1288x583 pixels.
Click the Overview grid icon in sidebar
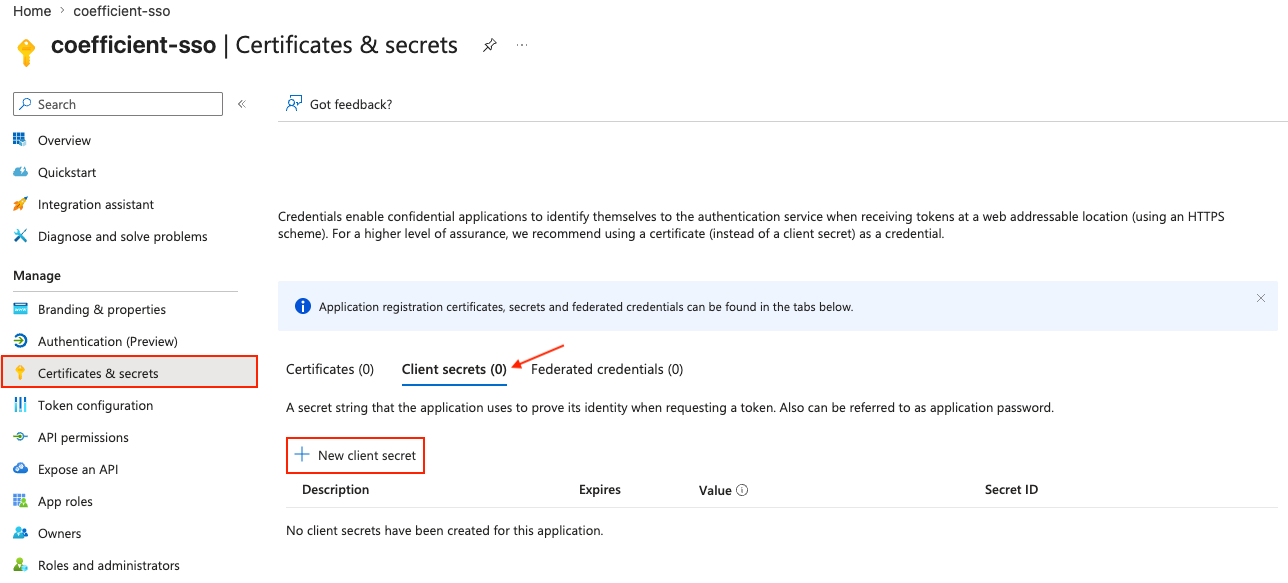pos(20,140)
